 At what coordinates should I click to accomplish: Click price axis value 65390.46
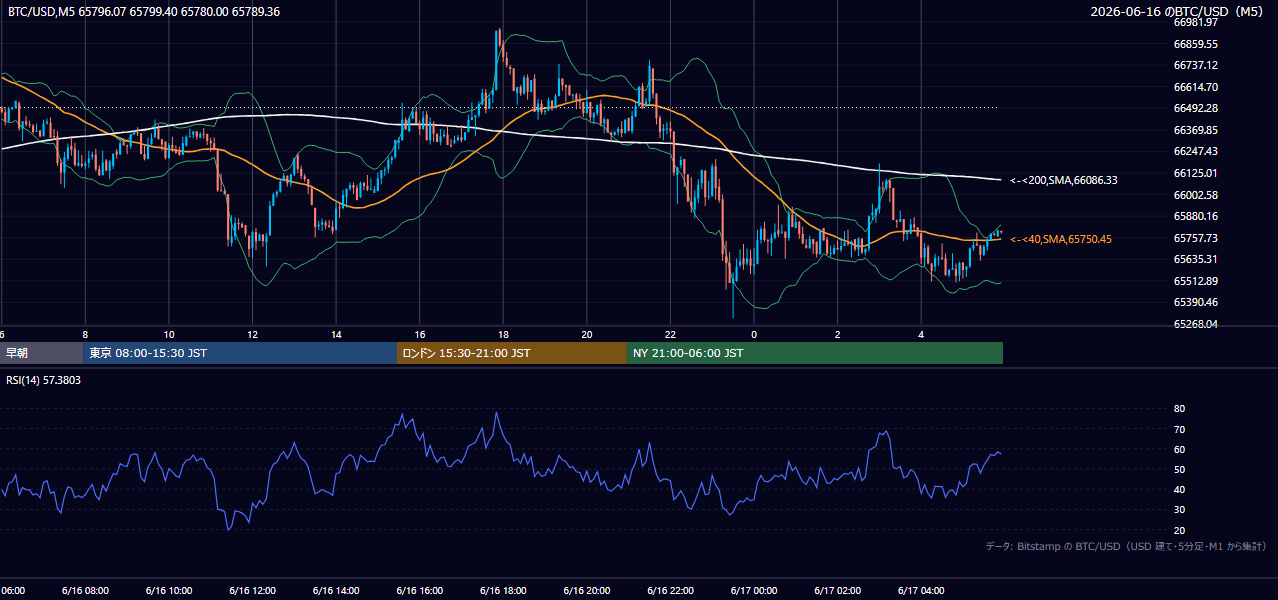(x=1195, y=302)
